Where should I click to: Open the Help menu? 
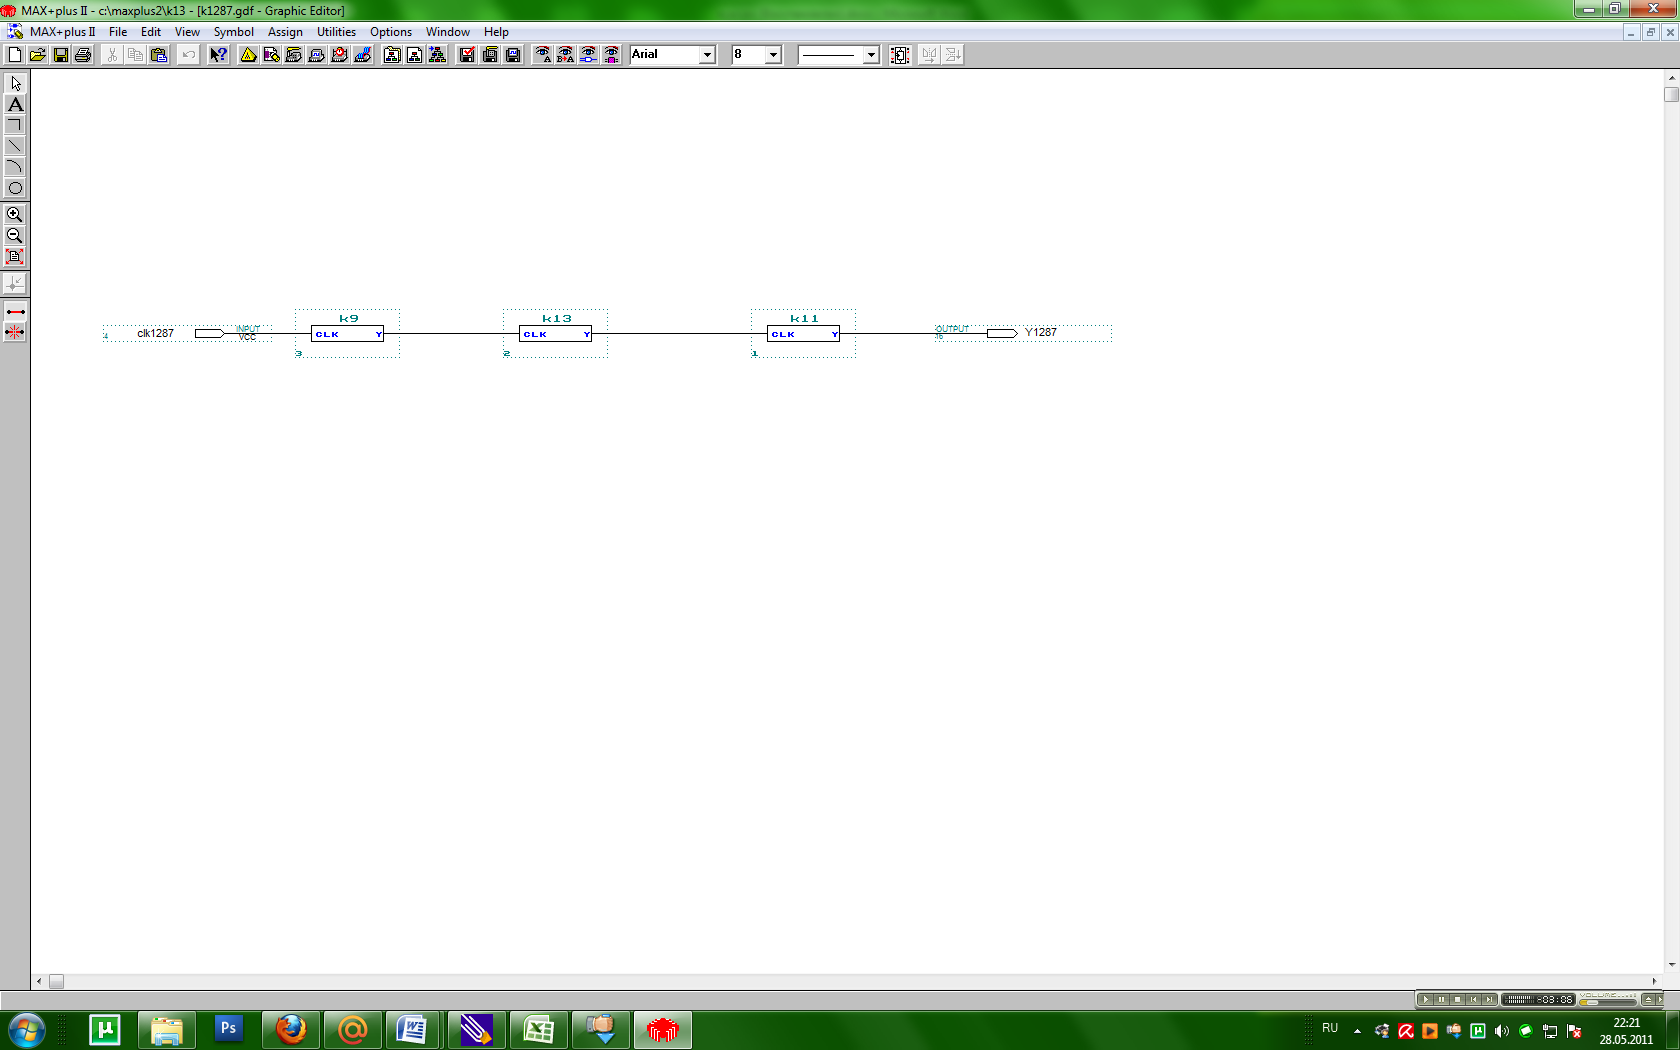click(496, 32)
